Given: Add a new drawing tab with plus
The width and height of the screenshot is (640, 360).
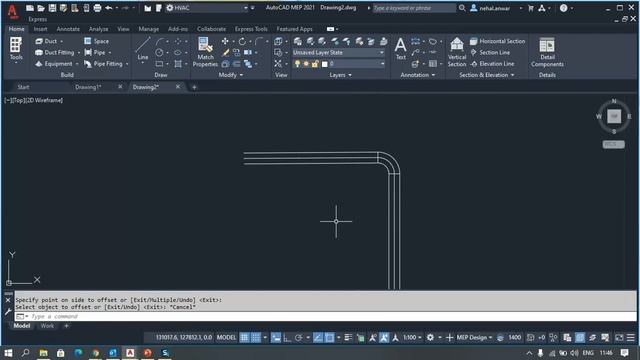Looking at the screenshot, I should click(x=194, y=87).
